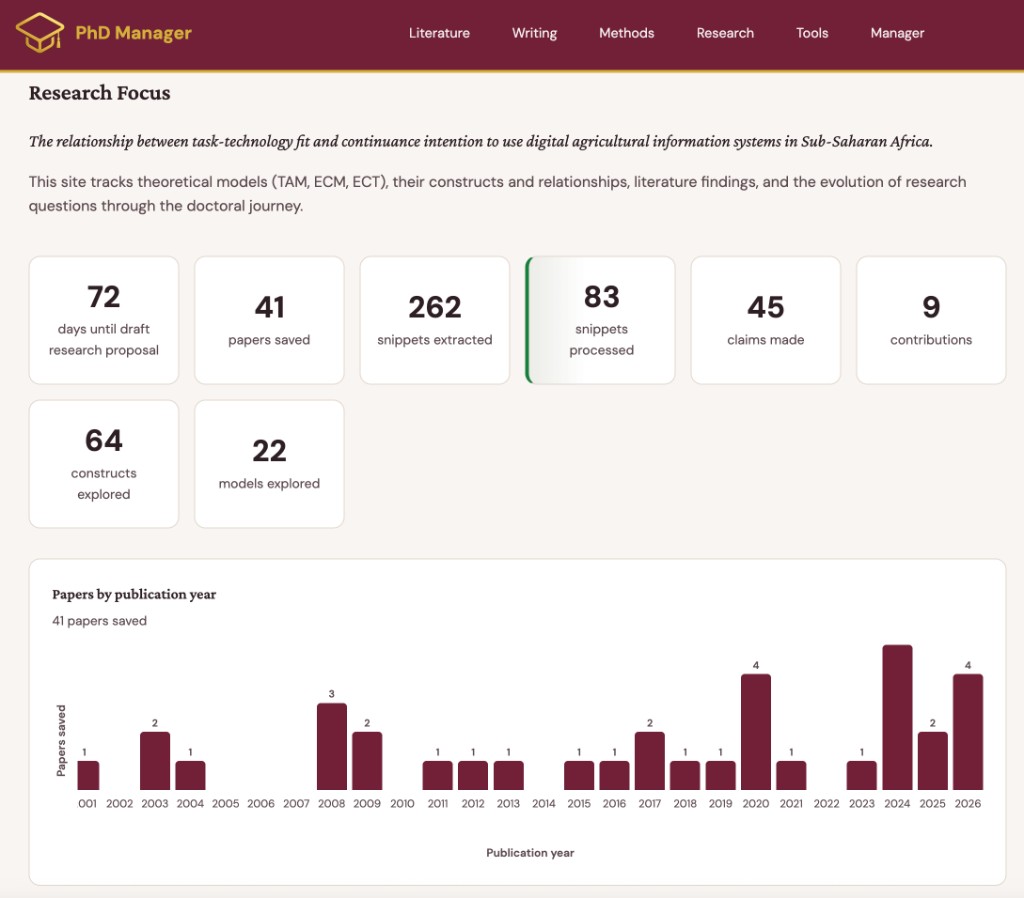Click the 2011 bar in chart

point(438,775)
